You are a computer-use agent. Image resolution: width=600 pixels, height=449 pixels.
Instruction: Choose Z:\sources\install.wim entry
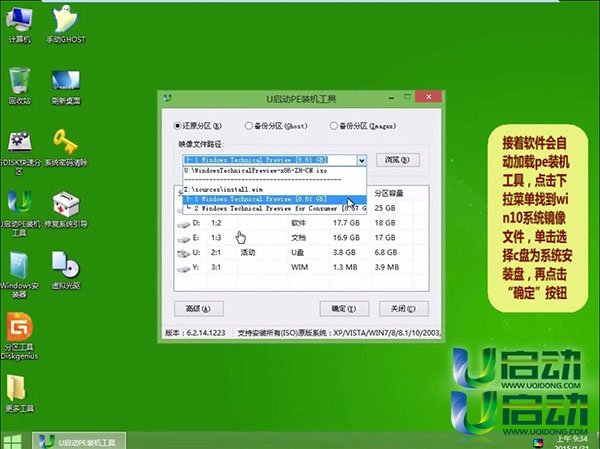pyautogui.click(x=274, y=189)
